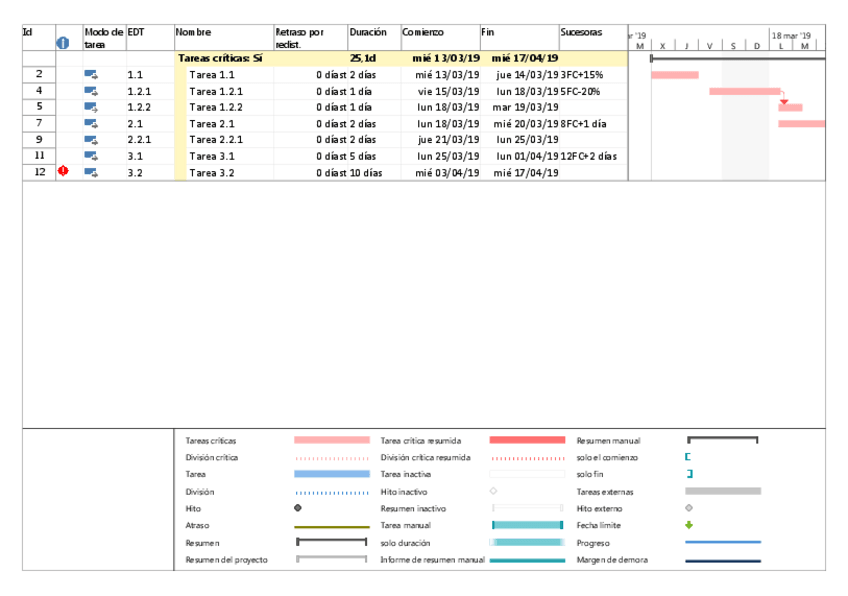This screenshot has width=848, height=596.
Task: Select the Comienzo column header
Action: tap(440, 37)
